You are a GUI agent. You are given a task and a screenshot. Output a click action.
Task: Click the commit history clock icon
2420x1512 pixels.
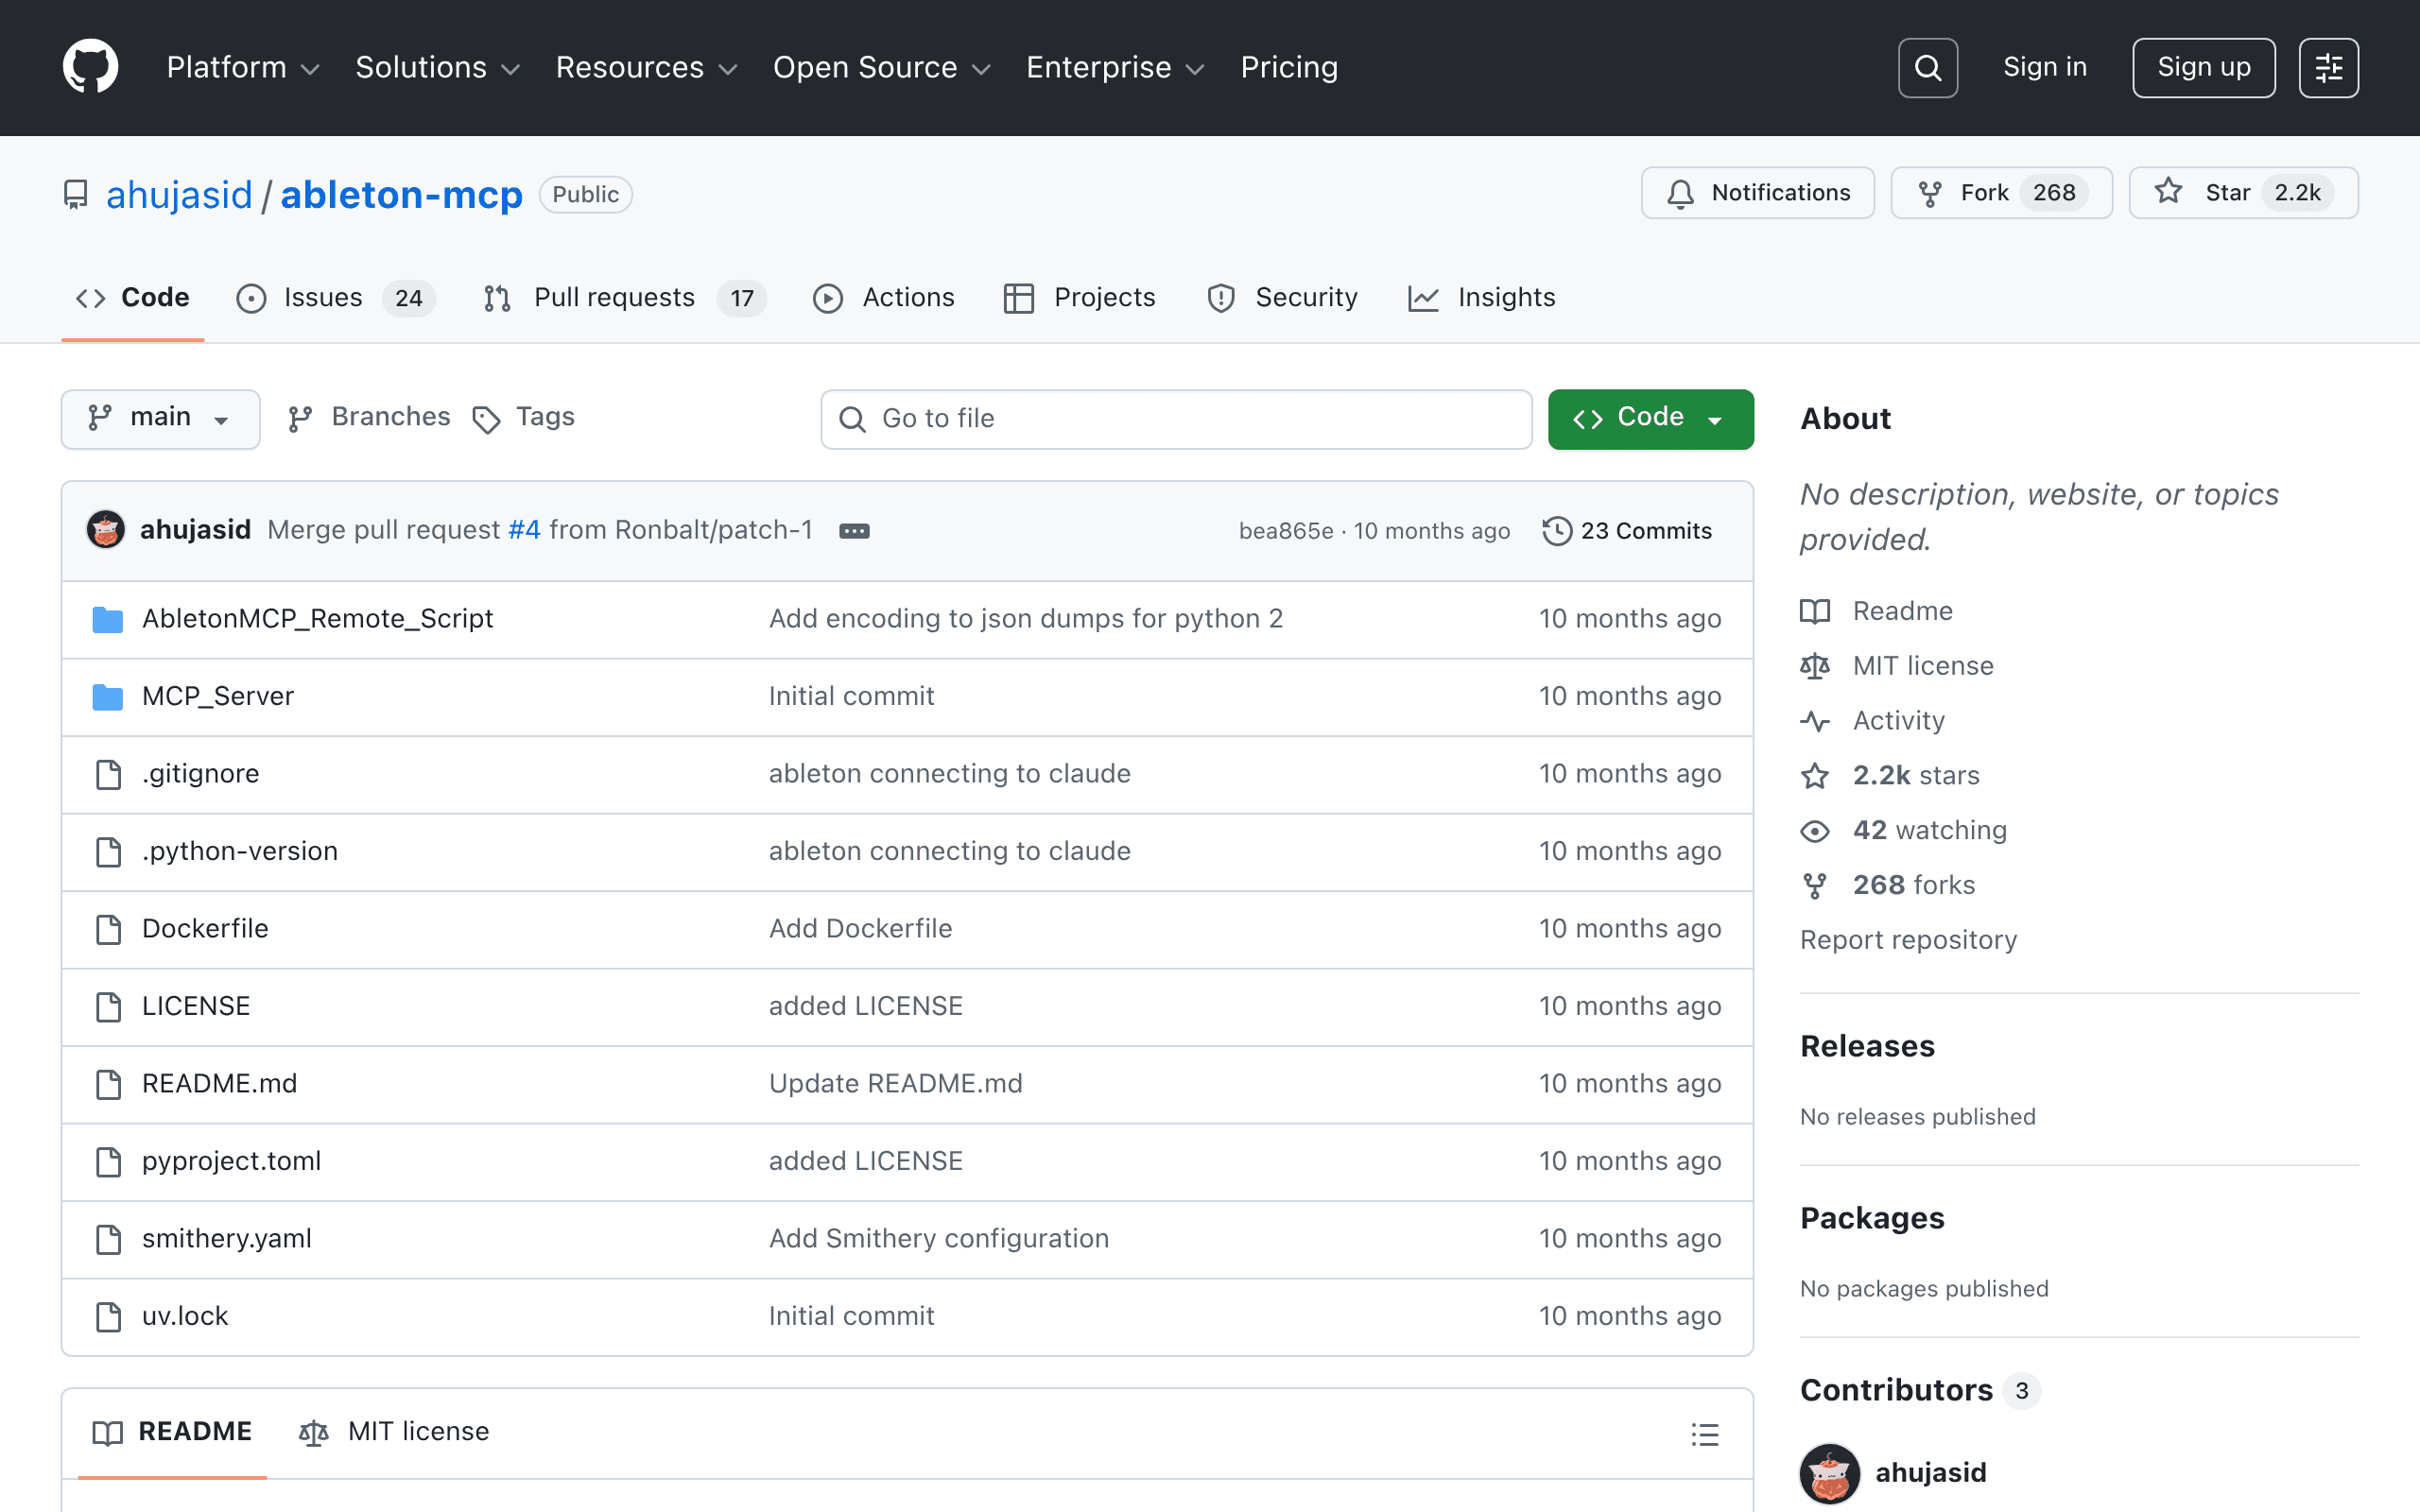[x=1556, y=531]
